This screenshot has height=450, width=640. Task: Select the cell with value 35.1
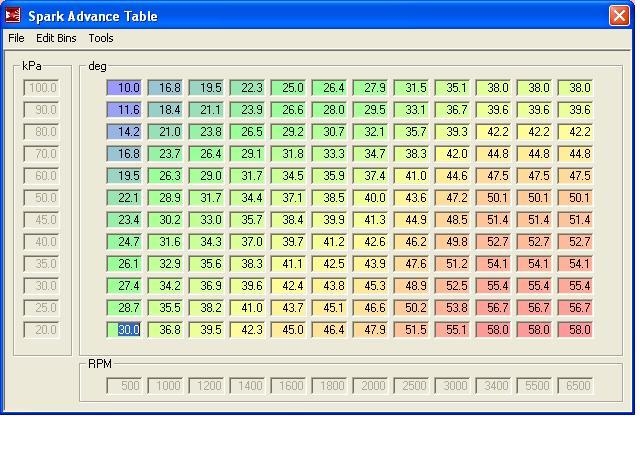click(x=453, y=88)
